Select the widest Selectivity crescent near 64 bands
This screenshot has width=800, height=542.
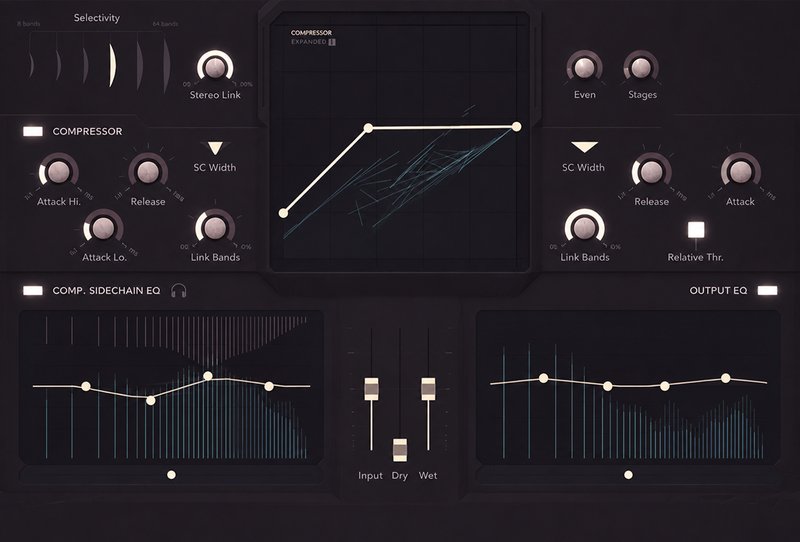pyautogui.click(x=166, y=65)
